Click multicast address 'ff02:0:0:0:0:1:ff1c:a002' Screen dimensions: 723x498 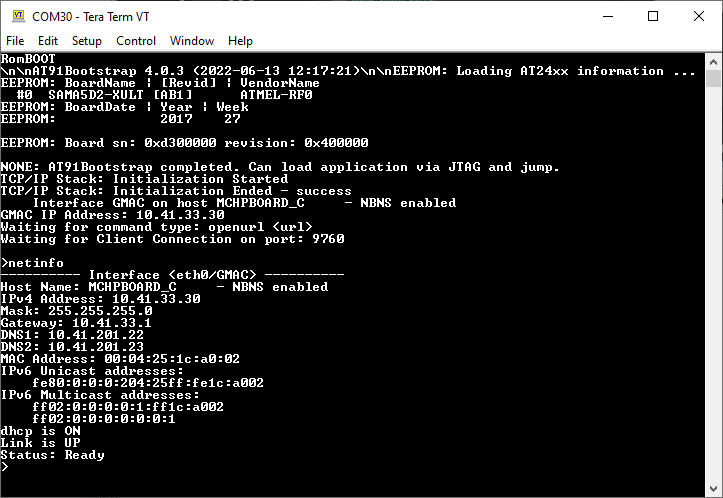128,407
